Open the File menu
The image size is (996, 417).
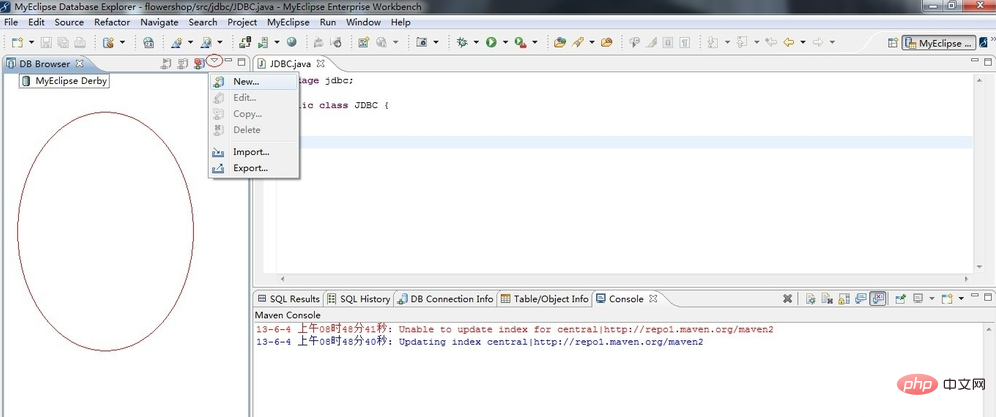pos(11,22)
